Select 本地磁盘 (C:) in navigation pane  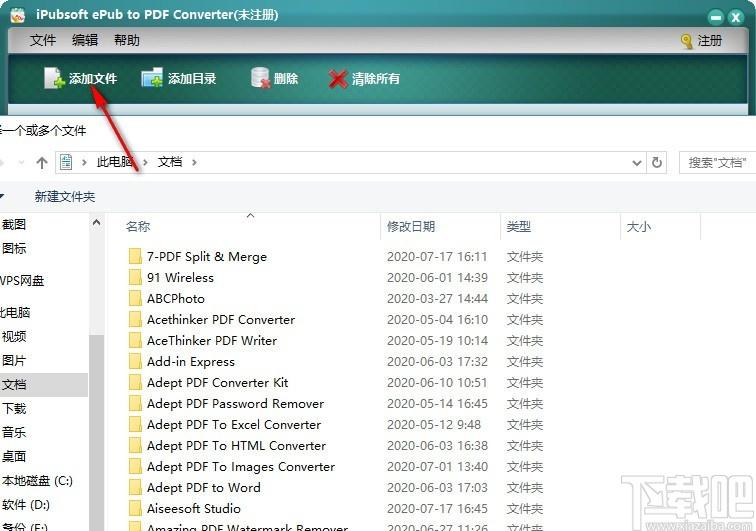click(37, 481)
